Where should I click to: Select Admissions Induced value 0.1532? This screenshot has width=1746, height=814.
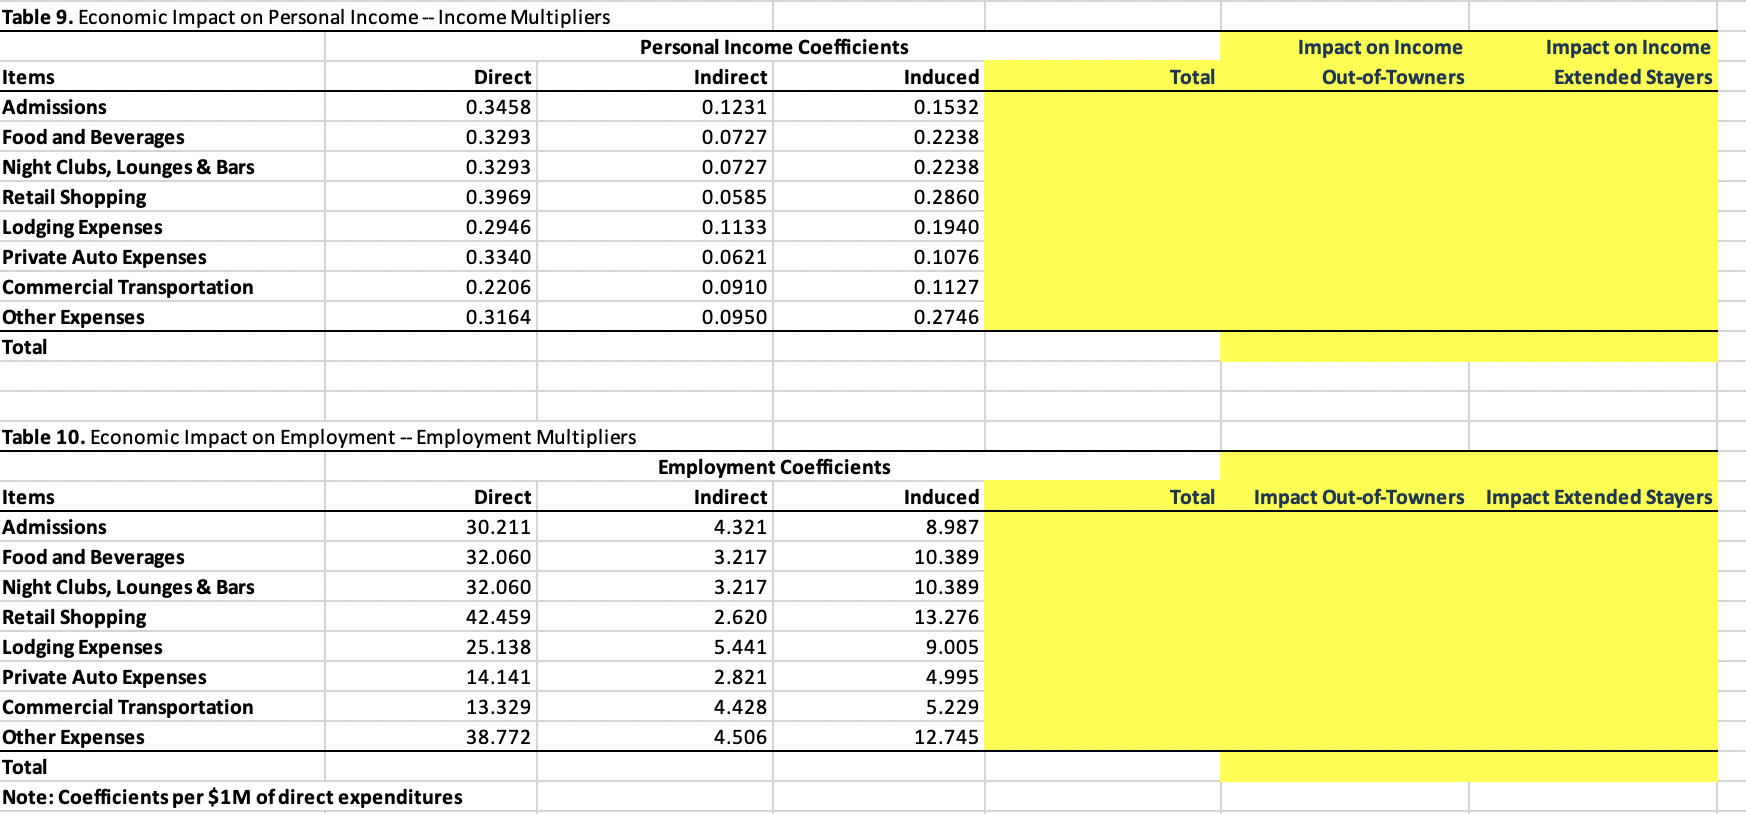tap(946, 107)
